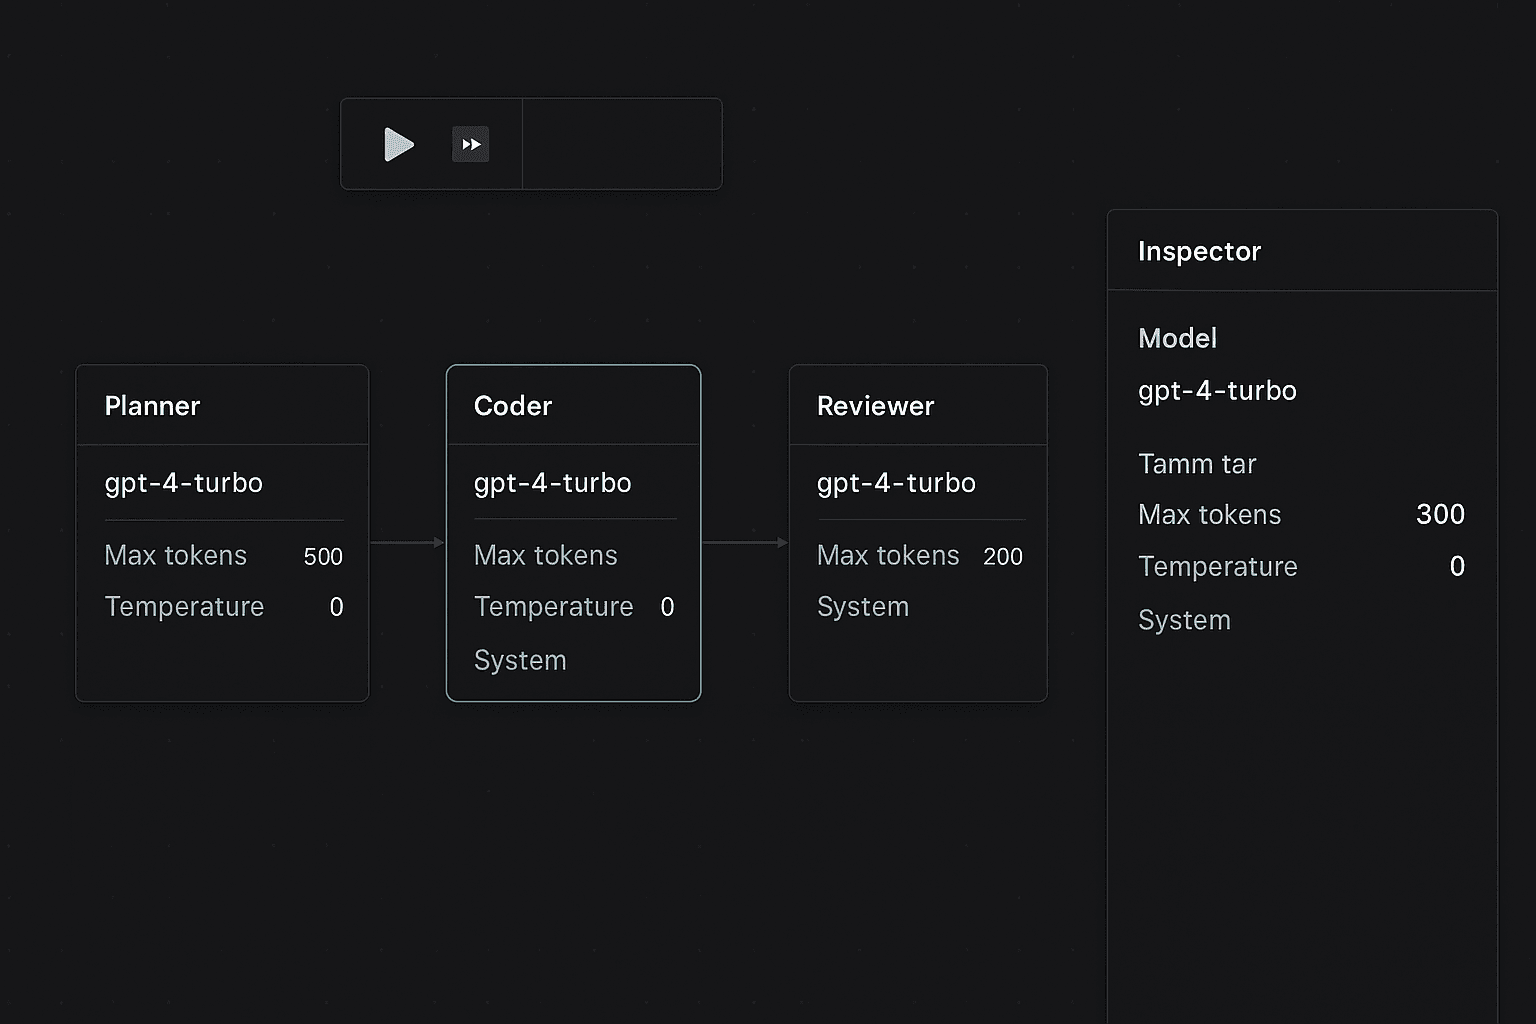Screen dimensions: 1536x1024
Task: Click Max tokens label in Reviewer node
Action: pyautogui.click(x=888, y=556)
